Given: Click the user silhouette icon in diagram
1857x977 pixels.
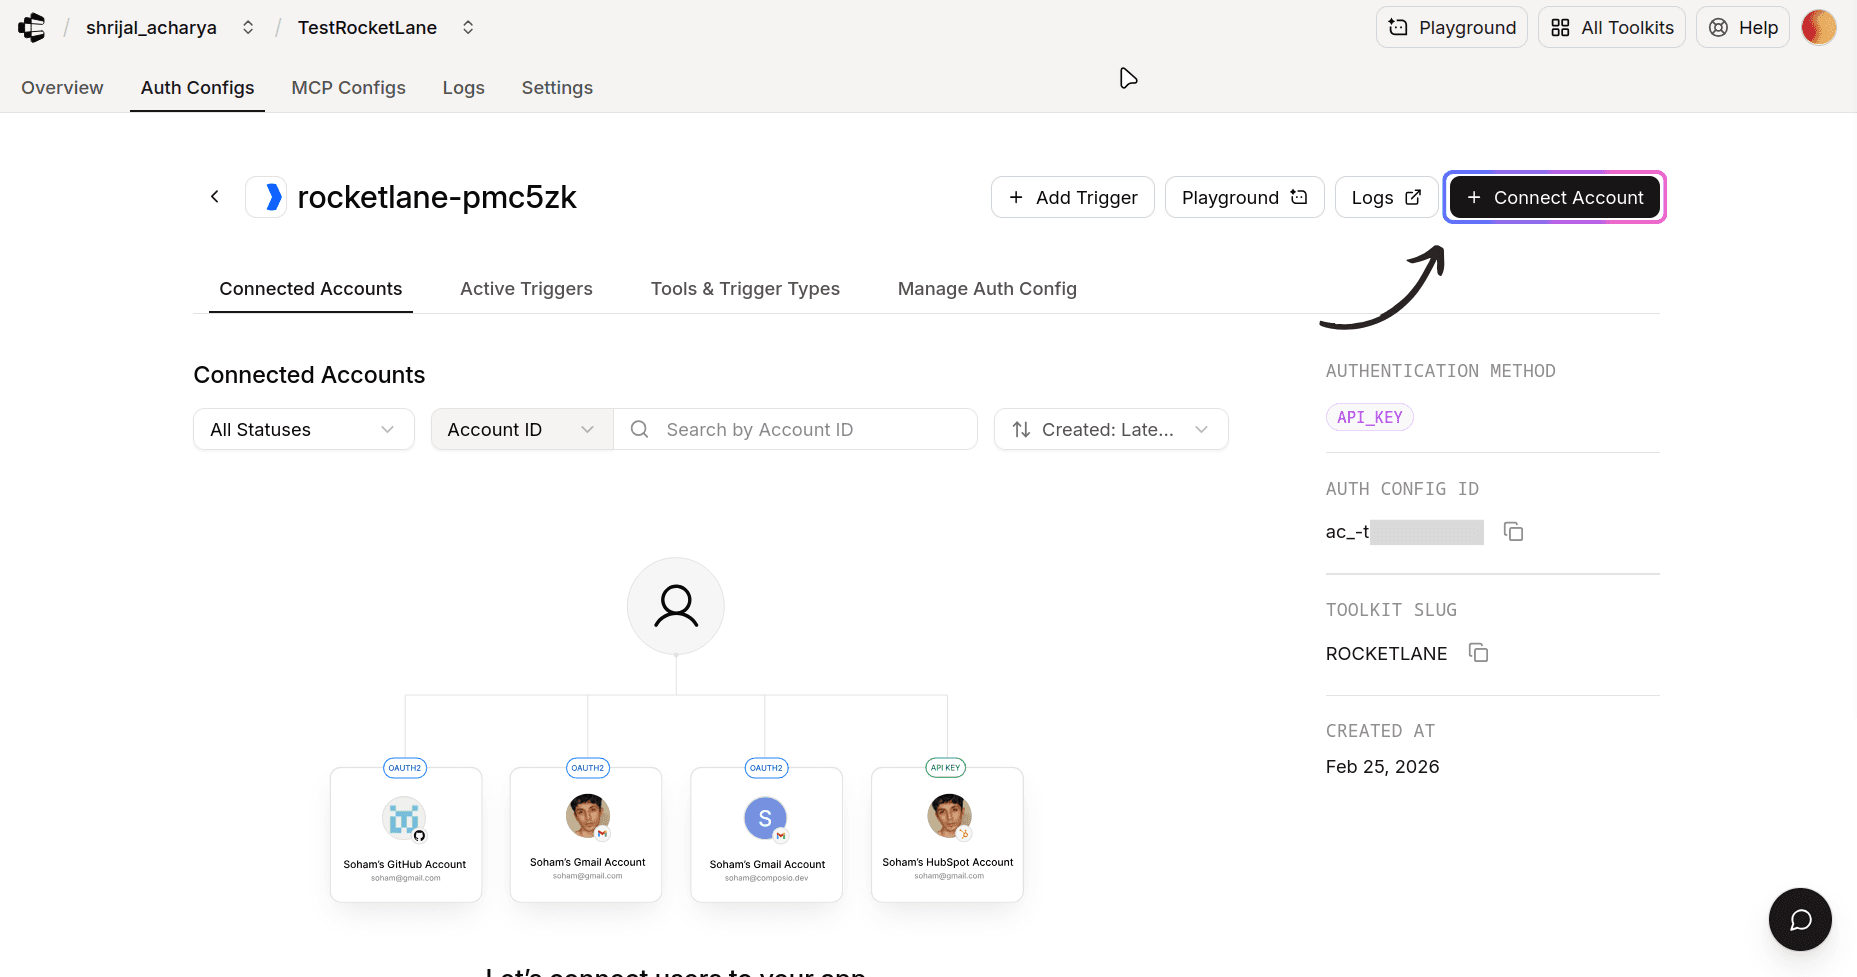Looking at the screenshot, I should click(x=676, y=606).
